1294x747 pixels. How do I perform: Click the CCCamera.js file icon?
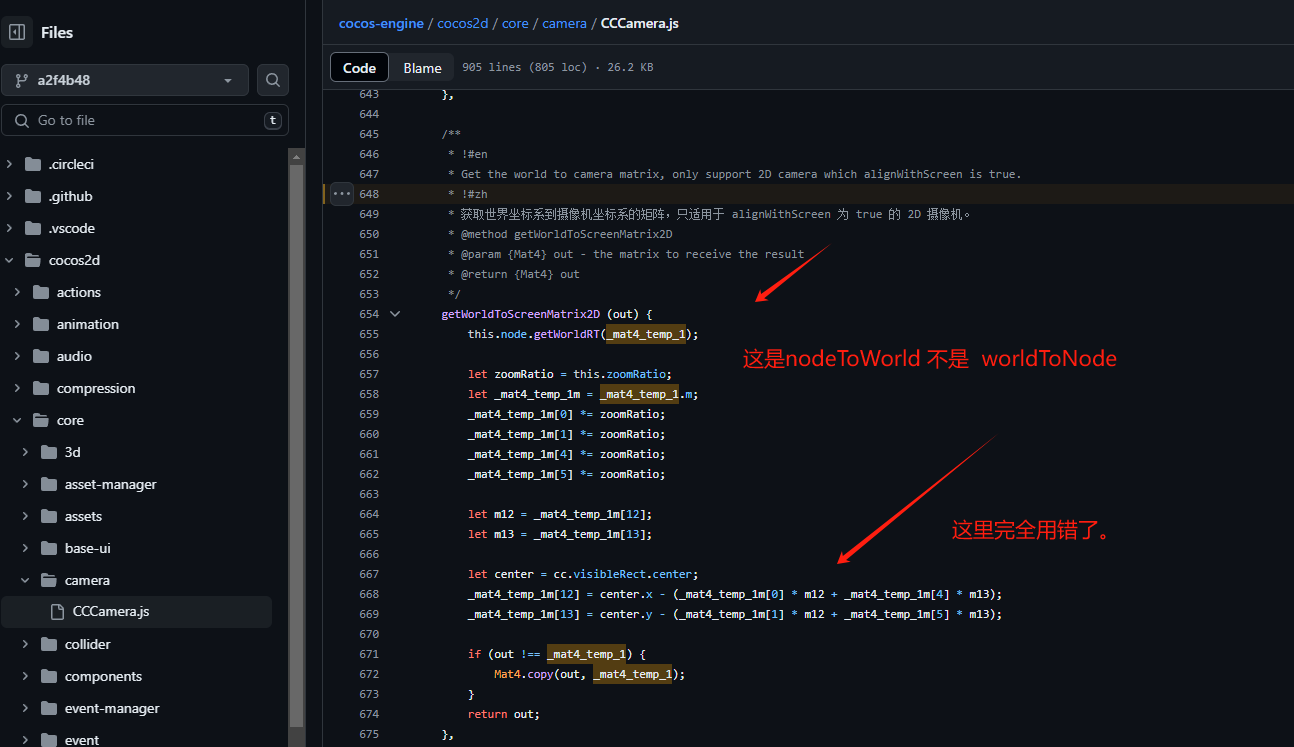tap(57, 612)
